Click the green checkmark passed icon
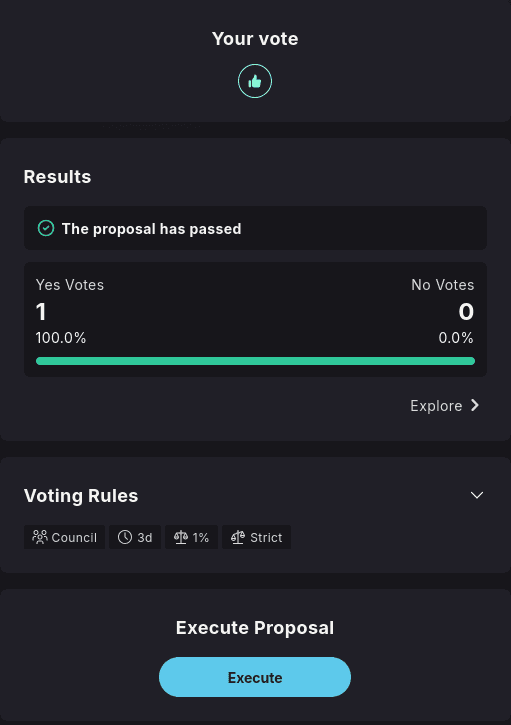Screen dimensions: 511x725 coord(46,228)
